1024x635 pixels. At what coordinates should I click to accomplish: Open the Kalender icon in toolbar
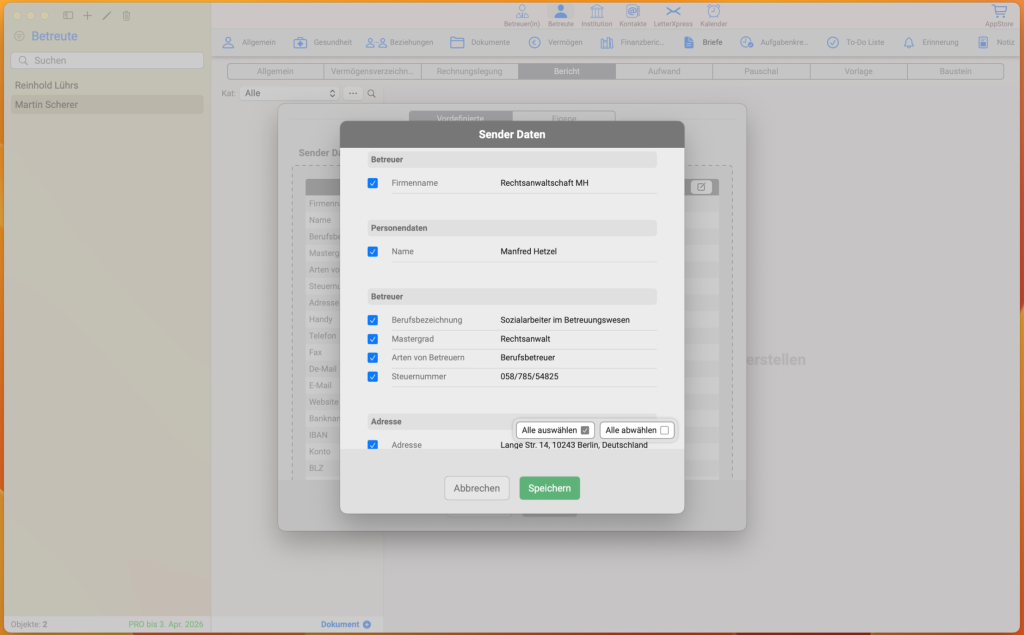click(713, 13)
